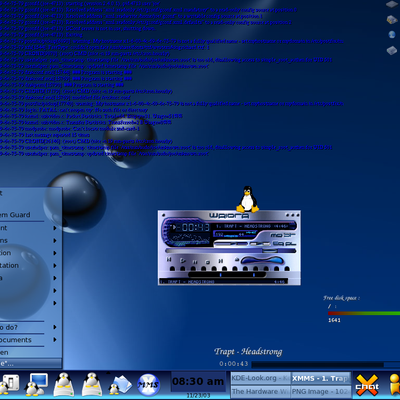This screenshot has height=400, width=400.
Task: Click the 1641 disk space value
Action: 334,320
